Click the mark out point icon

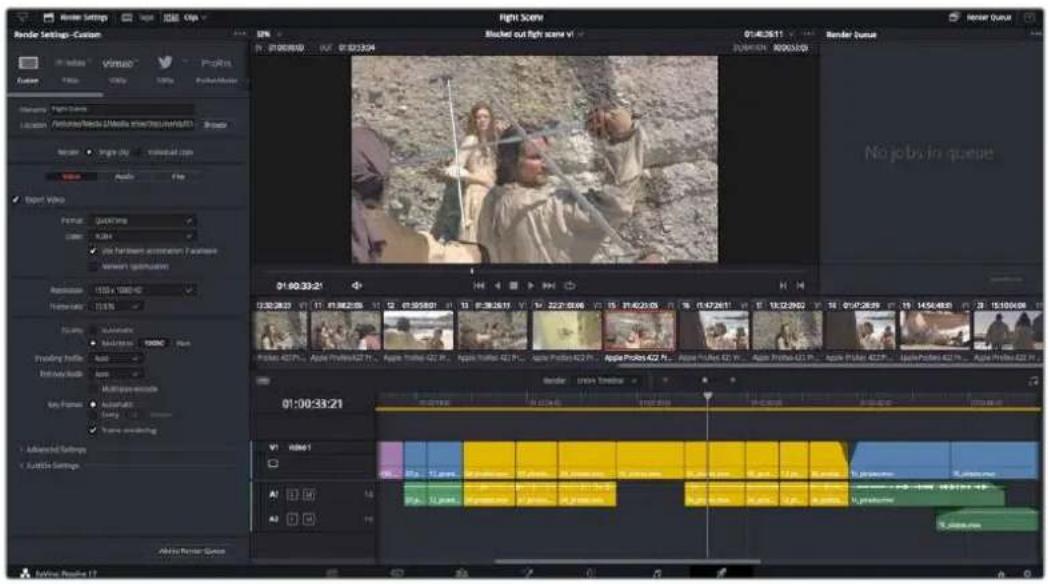[800, 285]
